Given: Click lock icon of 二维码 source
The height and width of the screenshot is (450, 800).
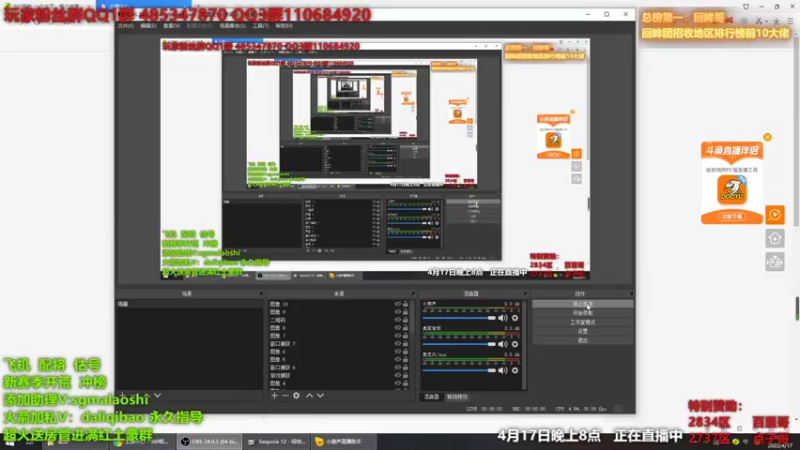Looking at the screenshot, I should click(406, 320).
